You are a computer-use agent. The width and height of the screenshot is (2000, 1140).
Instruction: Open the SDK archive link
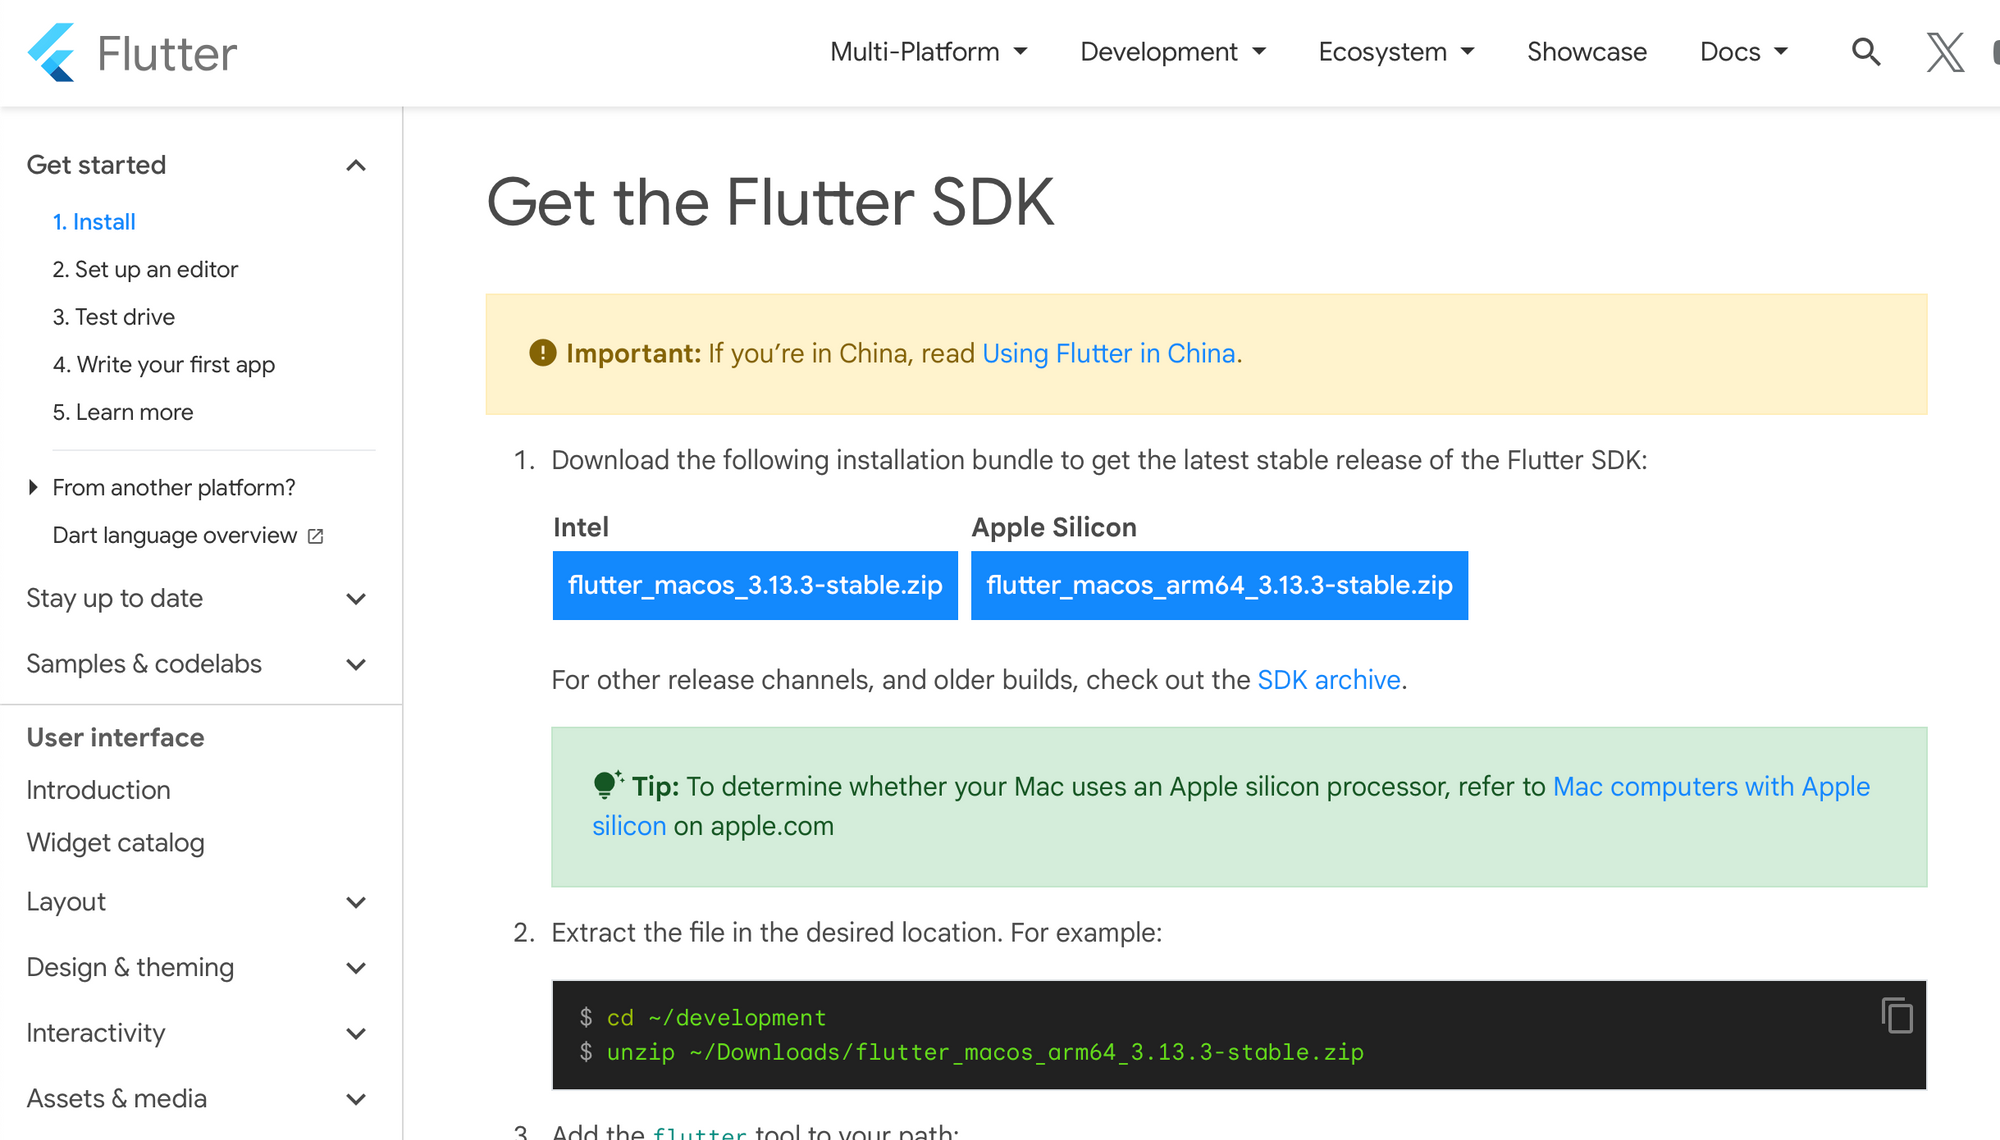1328,680
